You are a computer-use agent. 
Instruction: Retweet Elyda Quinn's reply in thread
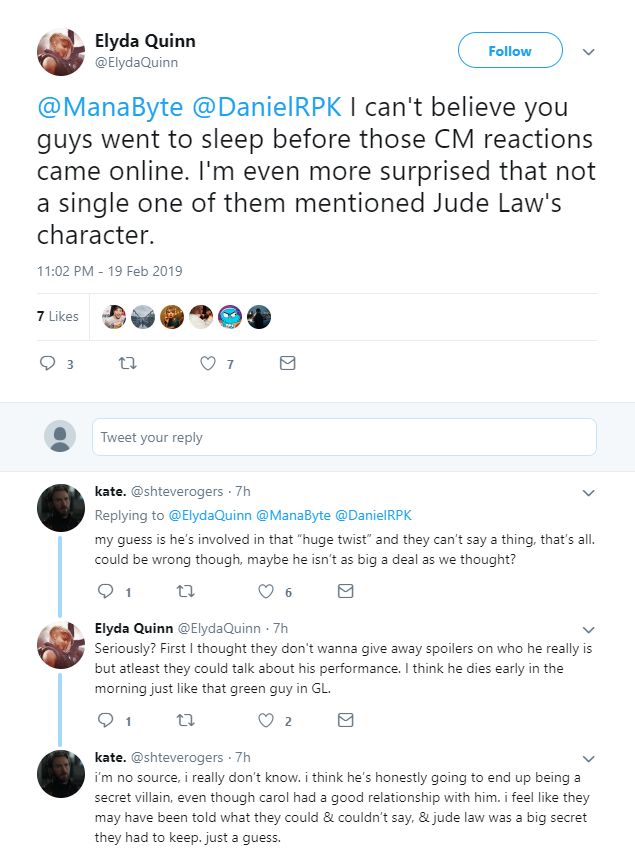pos(186,720)
